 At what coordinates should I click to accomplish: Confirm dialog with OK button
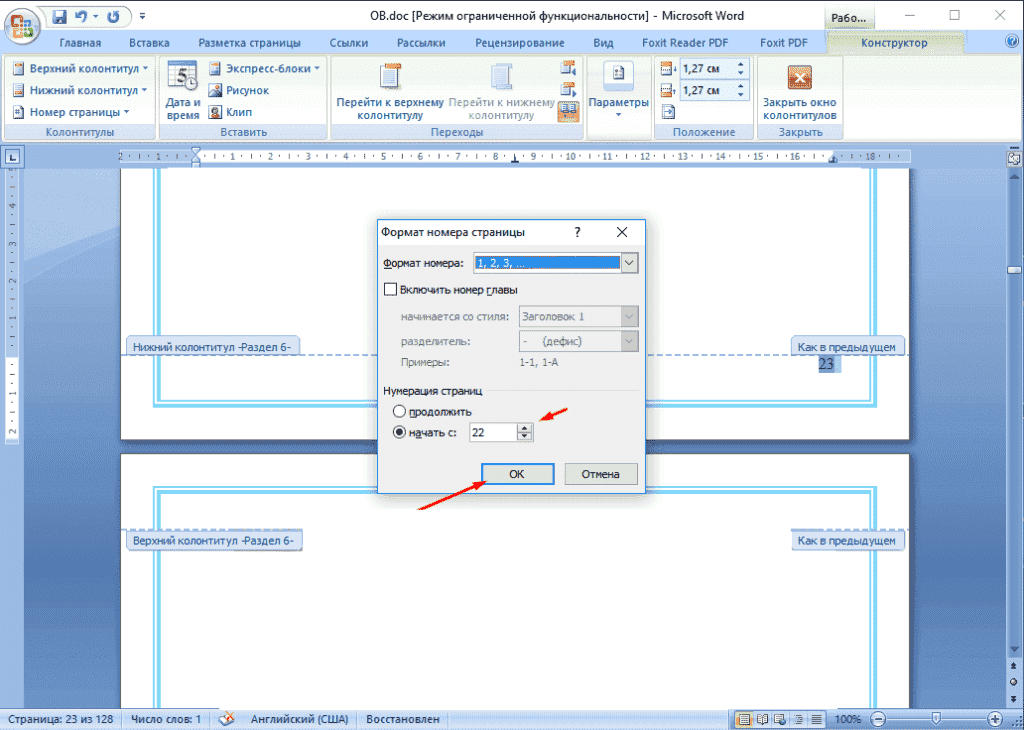click(517, 474)
